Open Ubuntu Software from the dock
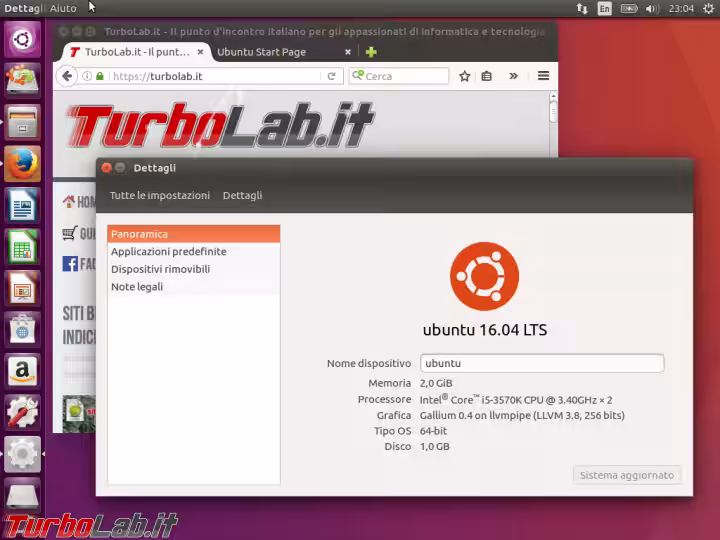The height and width of the screenshot is (540, 720). tap(22, 329)
